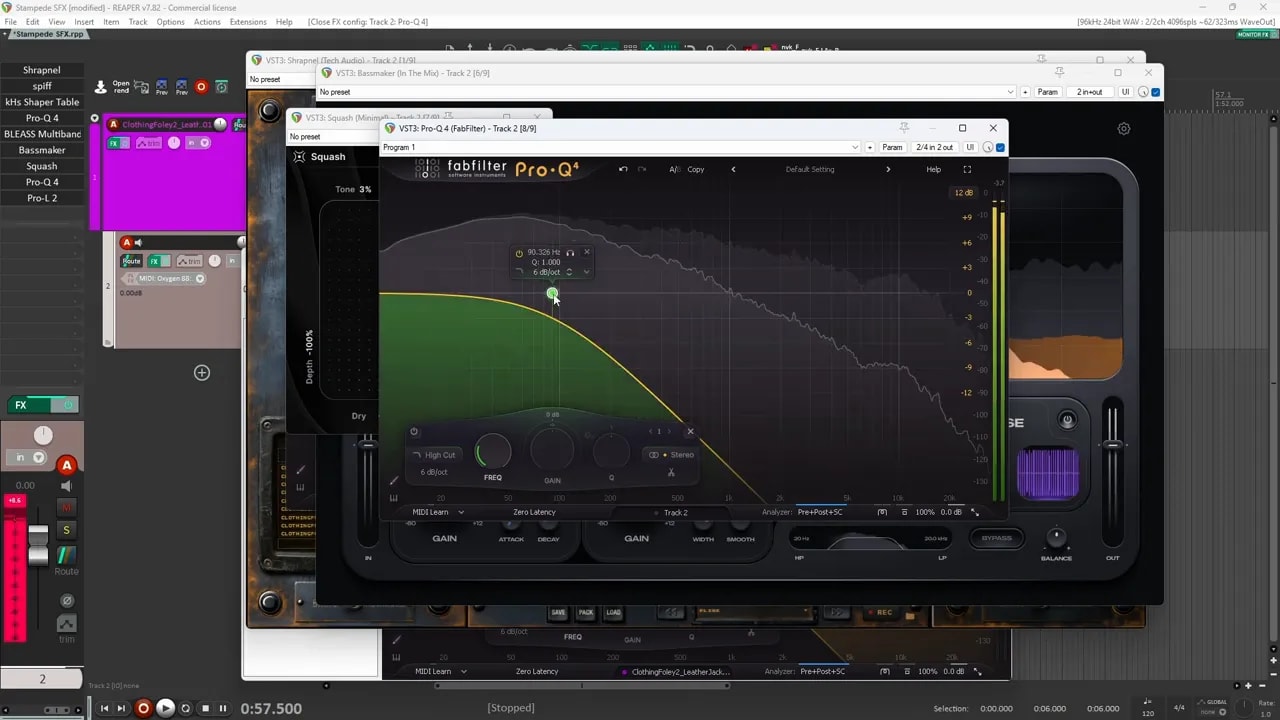Go to next preset arrow in Pro-Q 4
The height and width of the screenshot is (720, 1280).
coord(888,169)
